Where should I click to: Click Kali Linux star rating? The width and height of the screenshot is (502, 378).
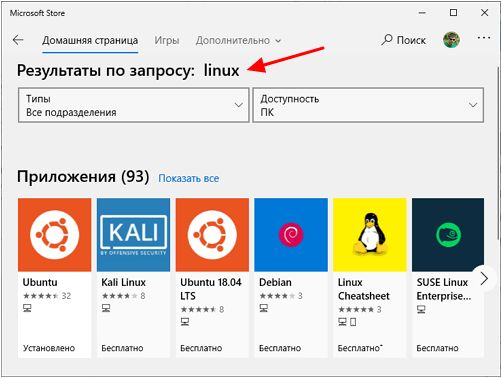[123, 296]
